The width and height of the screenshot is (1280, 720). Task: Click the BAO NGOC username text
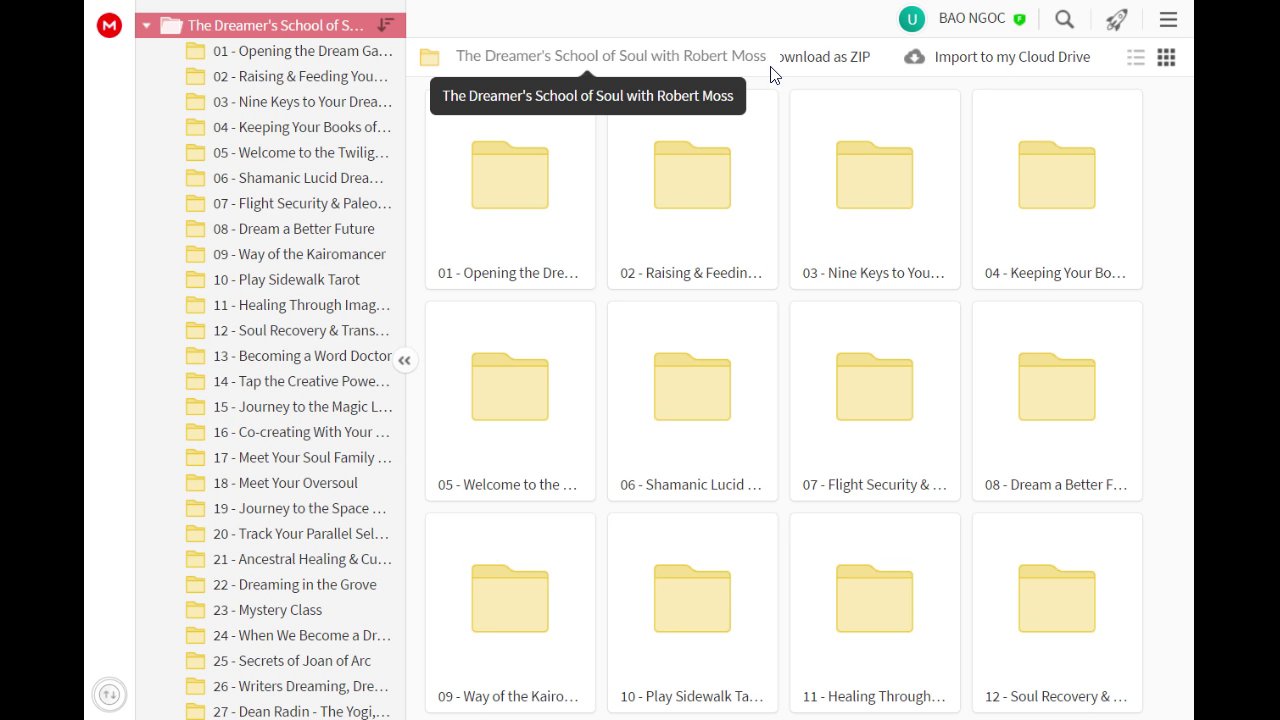coord(973,19)
